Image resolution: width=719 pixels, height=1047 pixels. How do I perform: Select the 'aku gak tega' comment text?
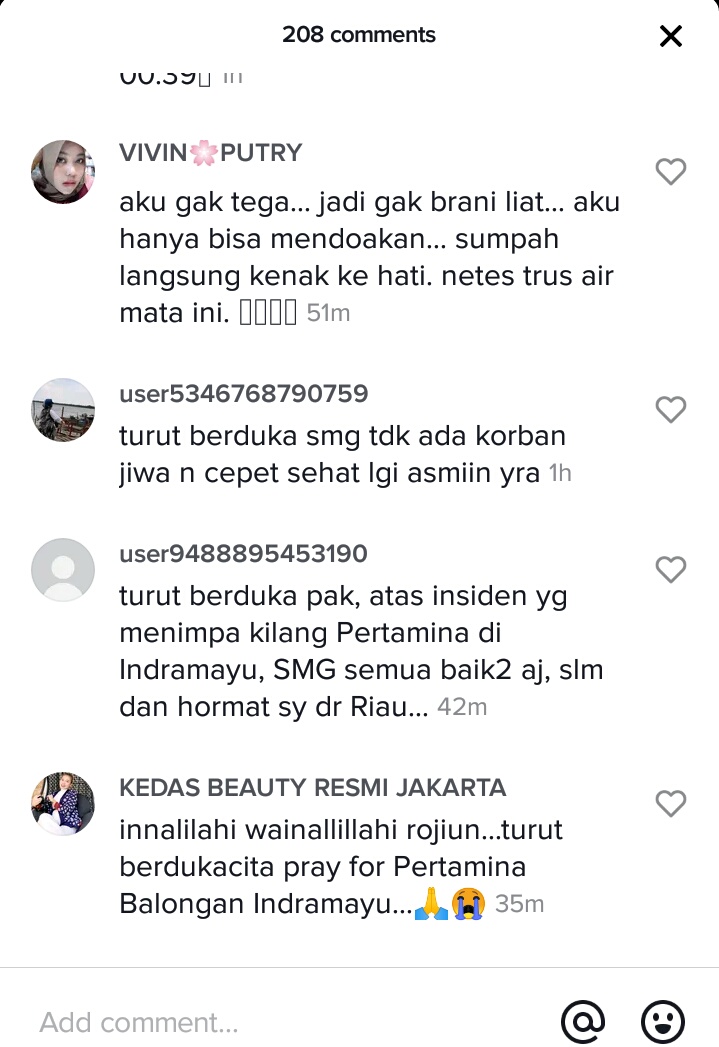[369, 257]
